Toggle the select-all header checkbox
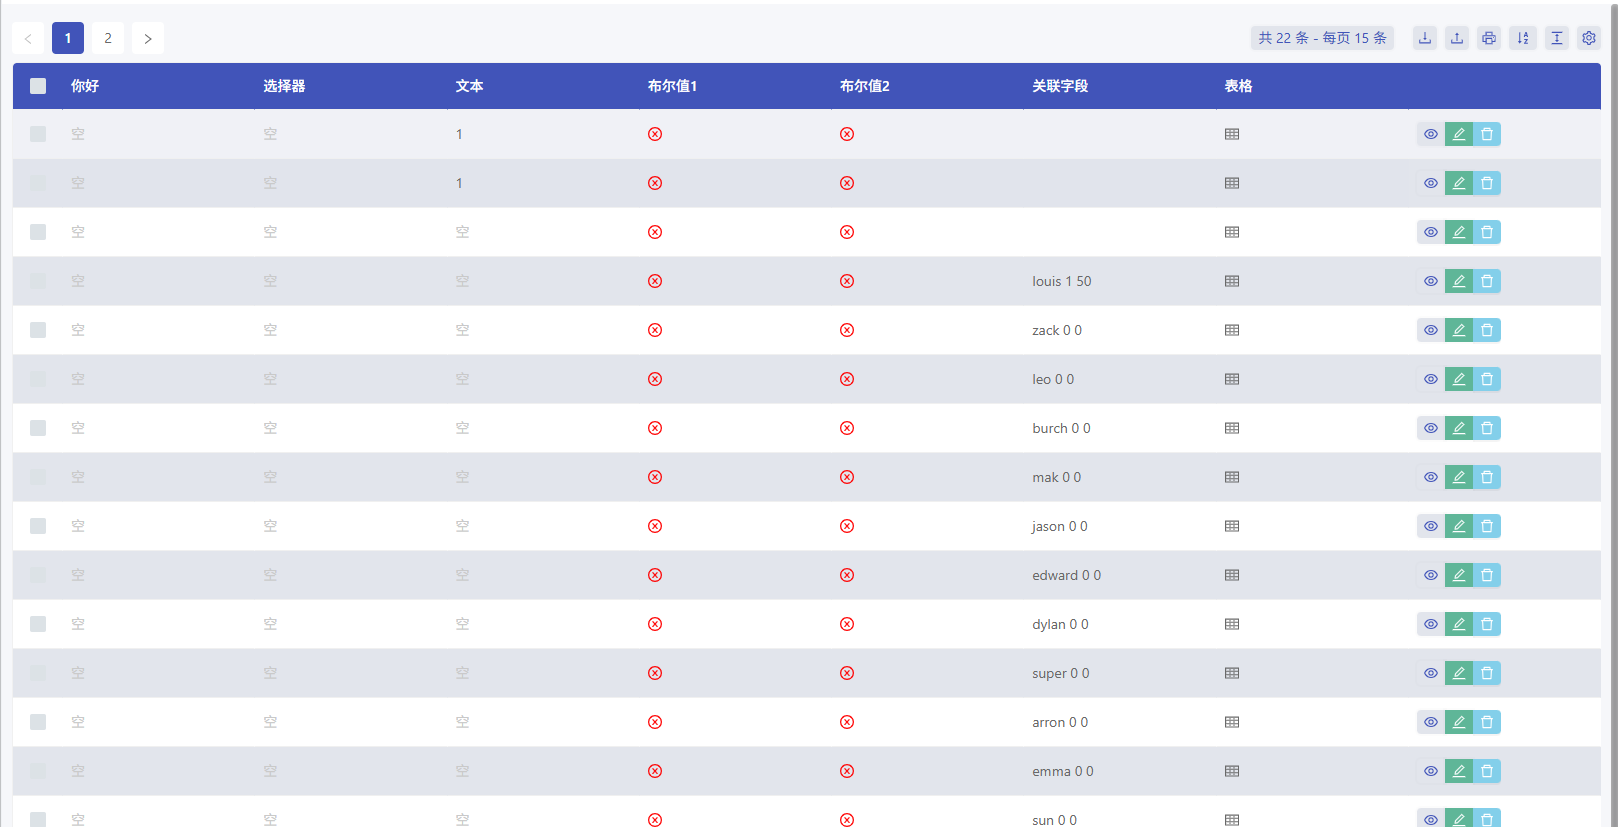This screenshot has height=827, width=1618. (x=38, y=86)
